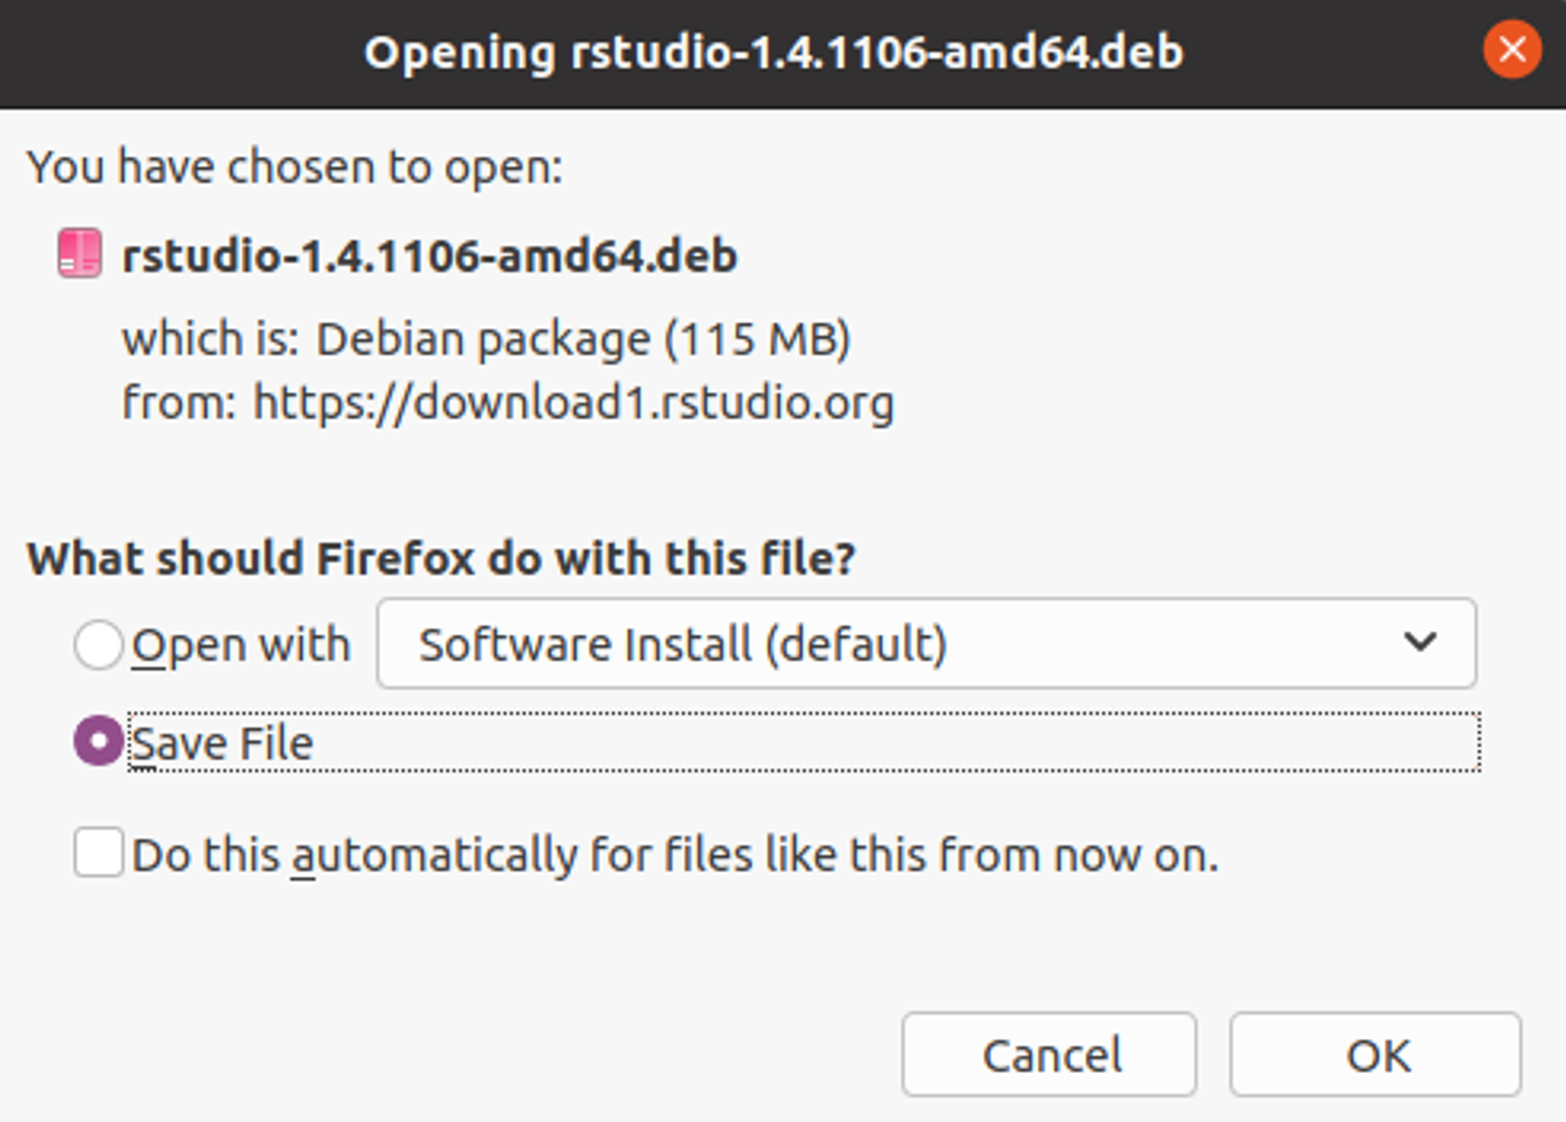This screenshot has width=1566, height=1122.
Task: Click the download1.rstudio.org source address
Action: pos(575,404)
